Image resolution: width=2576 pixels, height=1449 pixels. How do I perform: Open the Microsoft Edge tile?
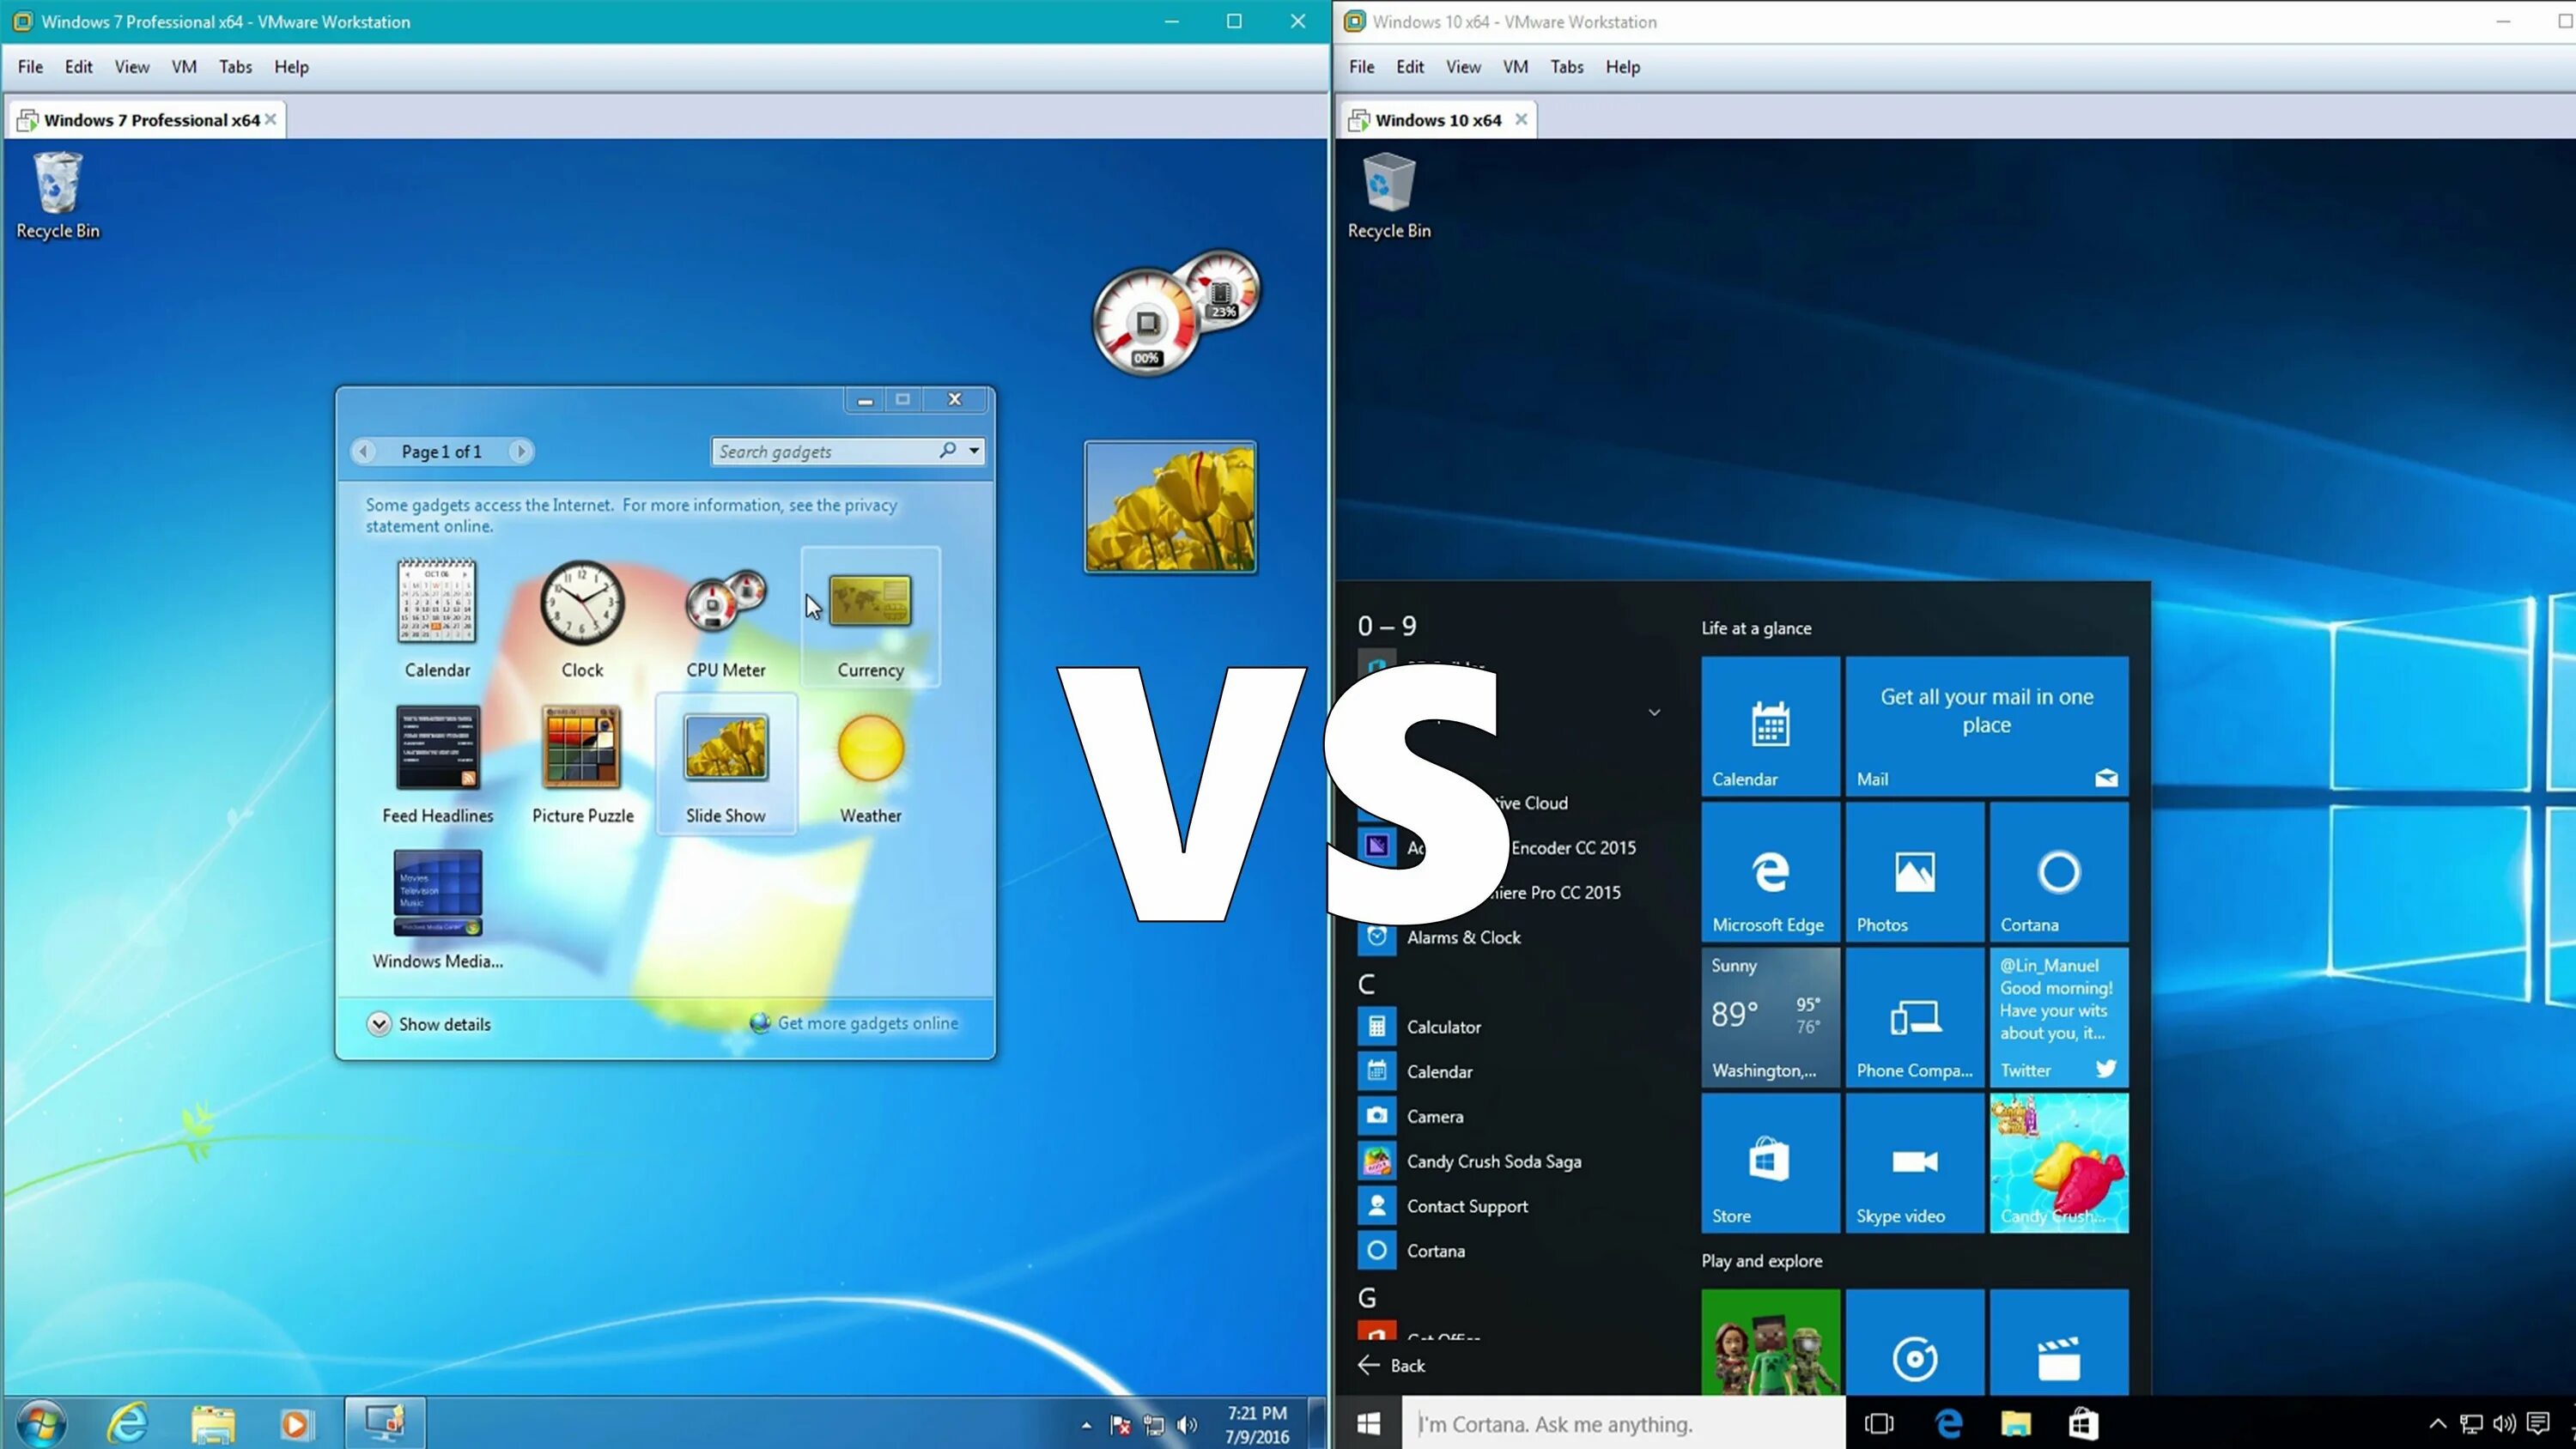coord(1767,872)
